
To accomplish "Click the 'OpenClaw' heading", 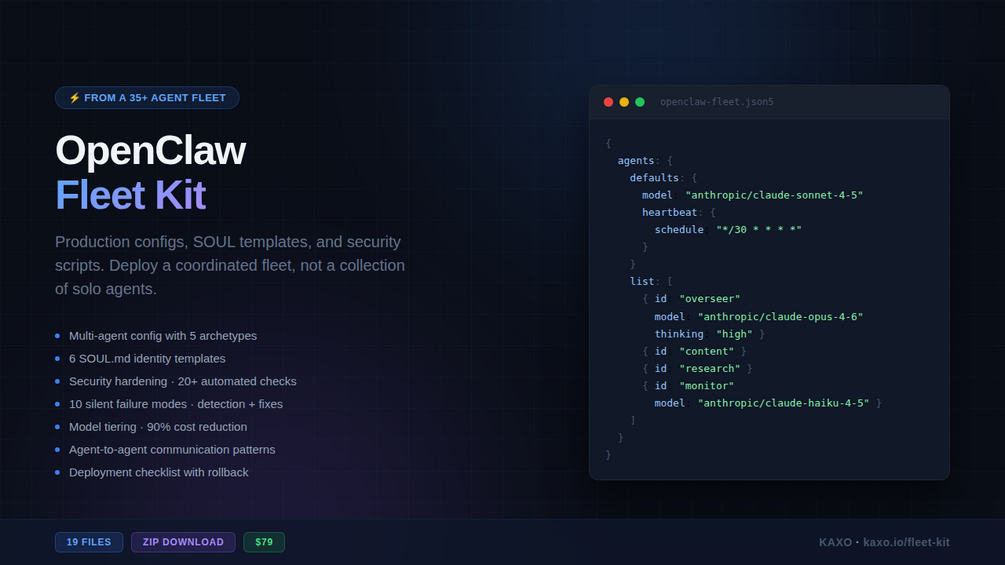I will coord(151,151).
